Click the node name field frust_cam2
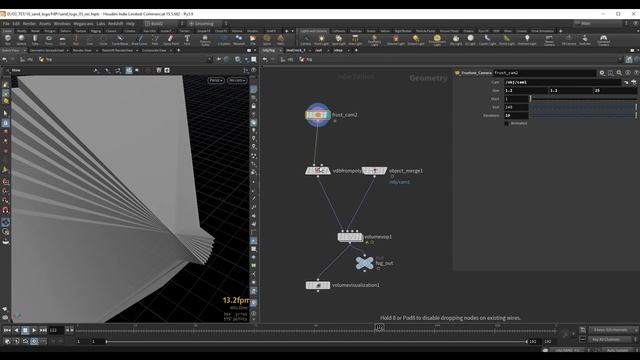 (544, 73)
